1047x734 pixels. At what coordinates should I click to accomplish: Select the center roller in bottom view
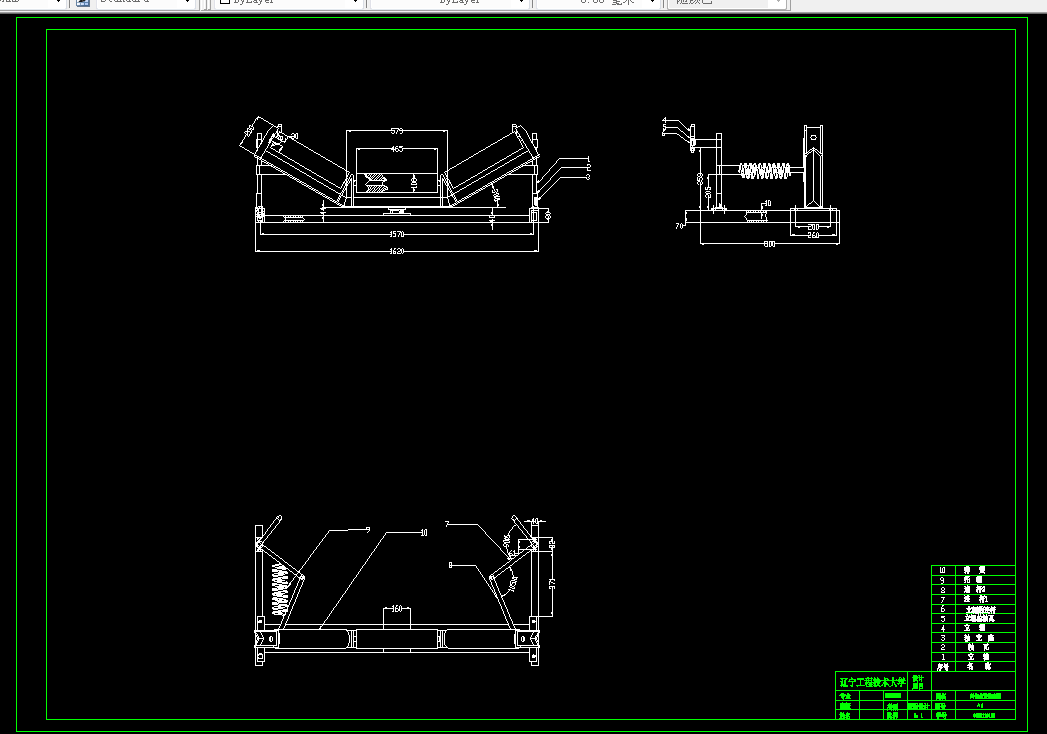pyautogui.click(x=397, y=639)
